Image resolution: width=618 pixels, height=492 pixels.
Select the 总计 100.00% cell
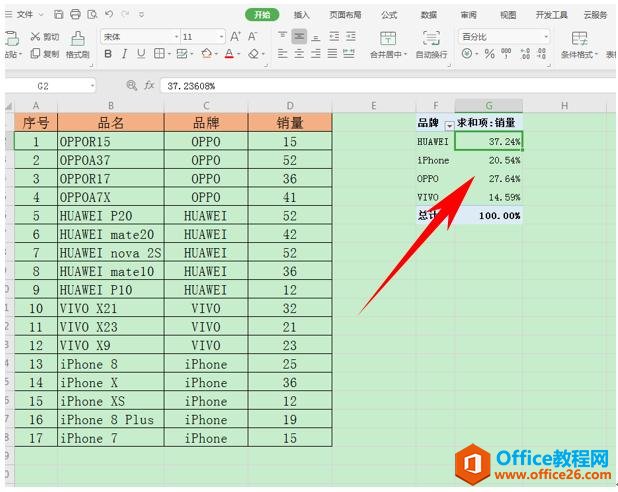[x=489, y=216]
